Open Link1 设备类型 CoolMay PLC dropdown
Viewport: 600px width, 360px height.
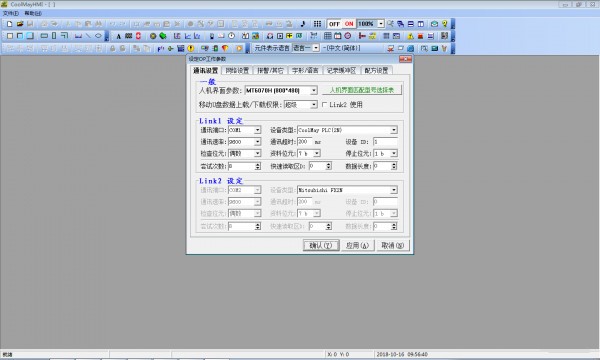click(x=394, y=130)
